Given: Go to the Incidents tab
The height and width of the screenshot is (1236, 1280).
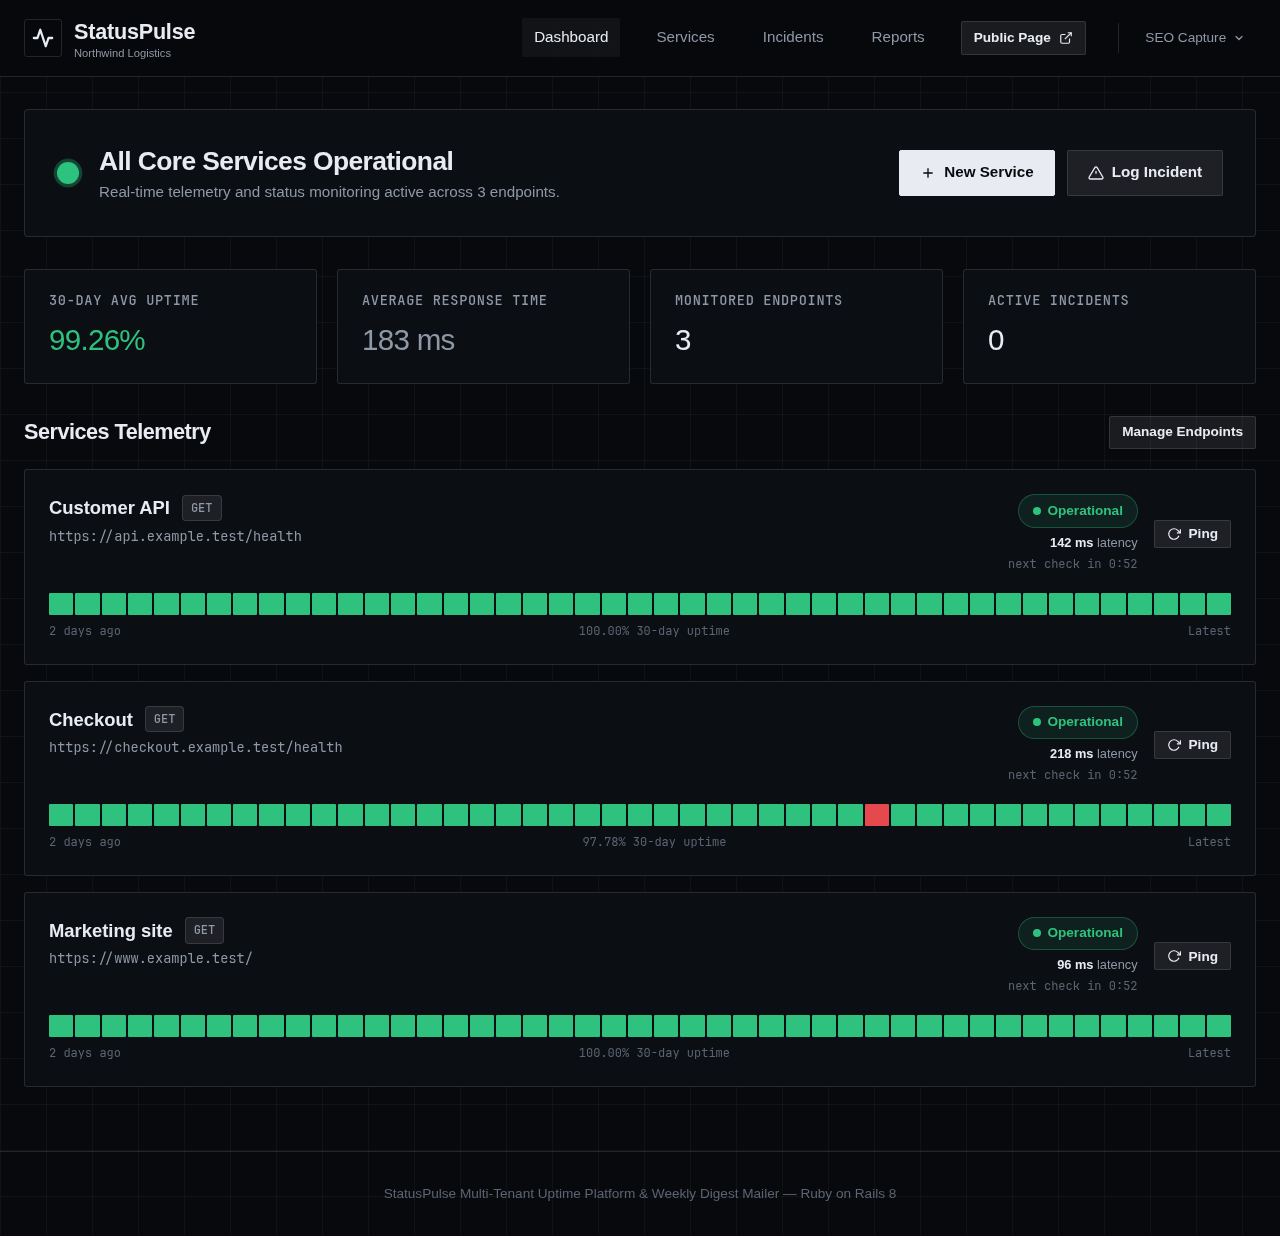Looking at the screenshot, I should pos(793,37).
